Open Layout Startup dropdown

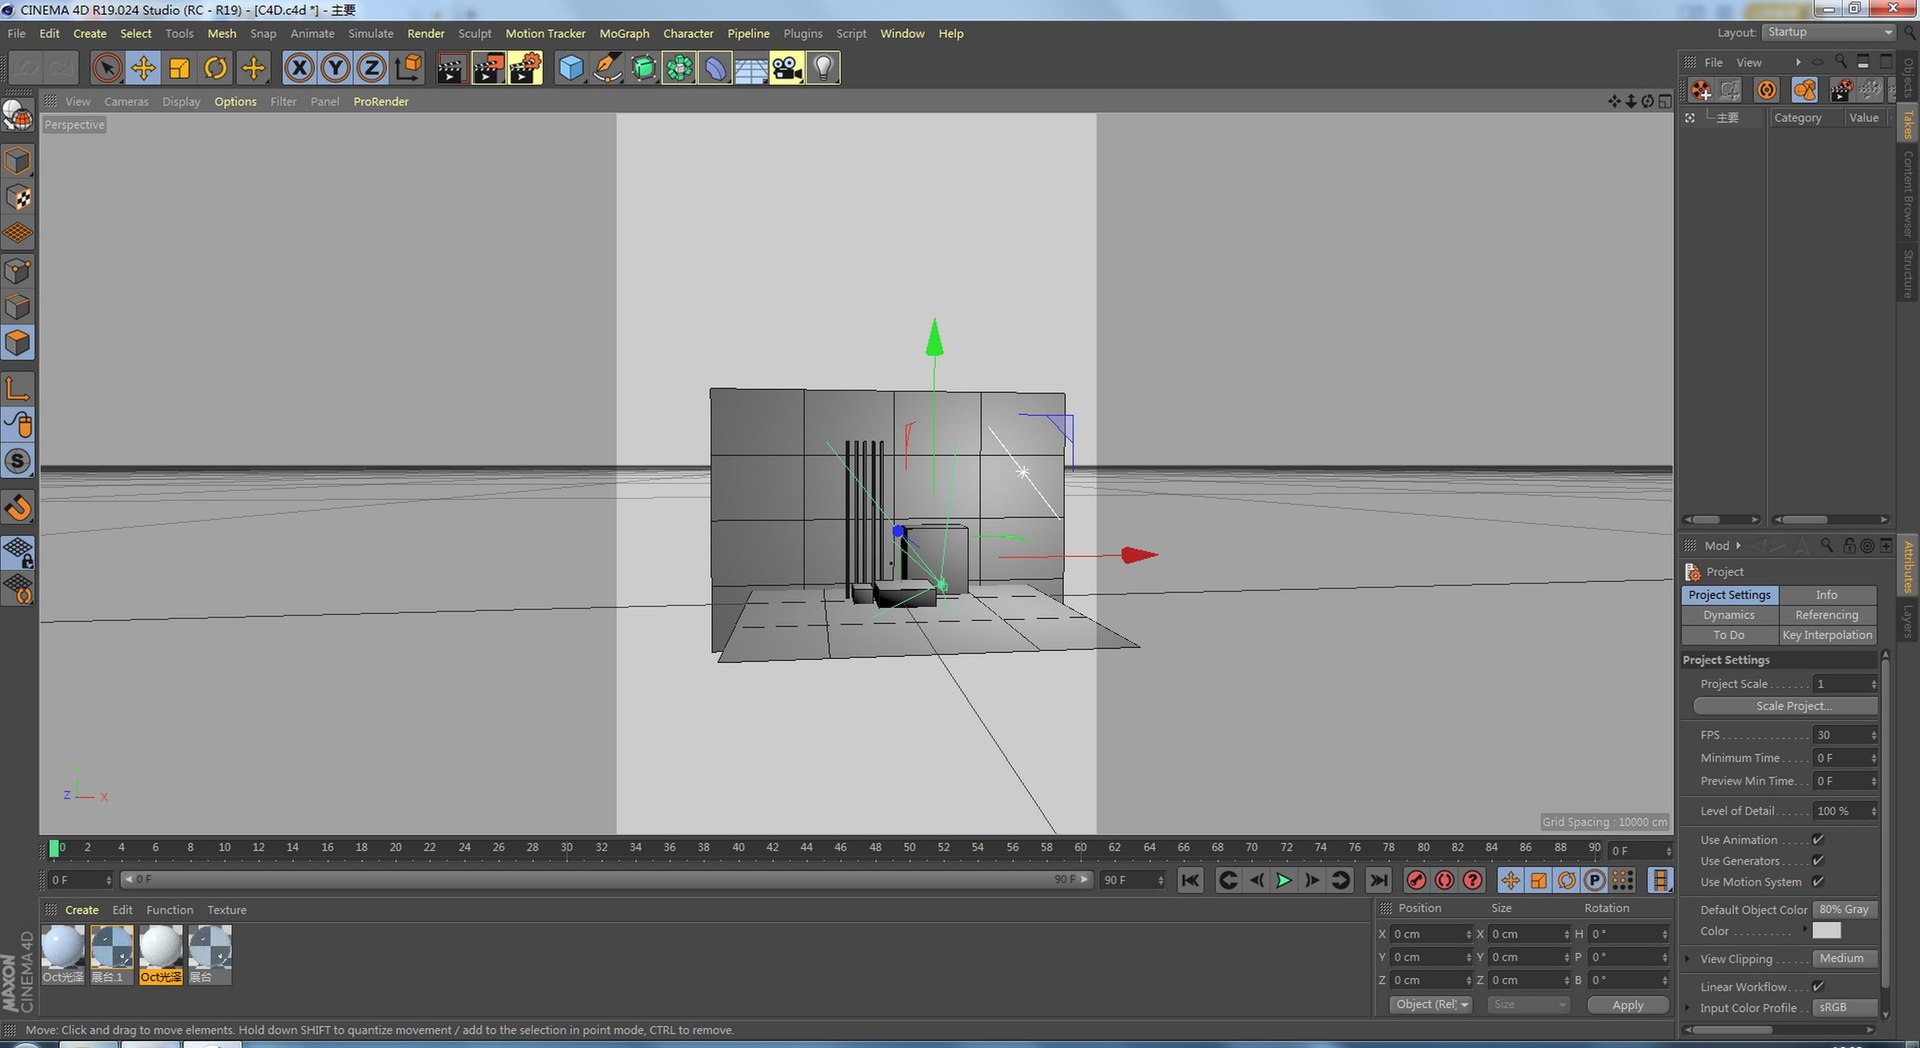coord(1829,32)
